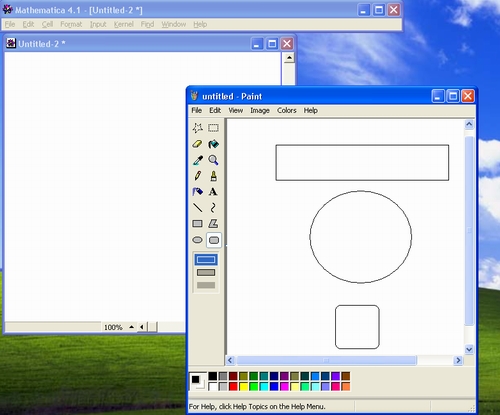
Task: Select the Text tool (letter A)
Action: pyautogui.click(x=213, y=192)
